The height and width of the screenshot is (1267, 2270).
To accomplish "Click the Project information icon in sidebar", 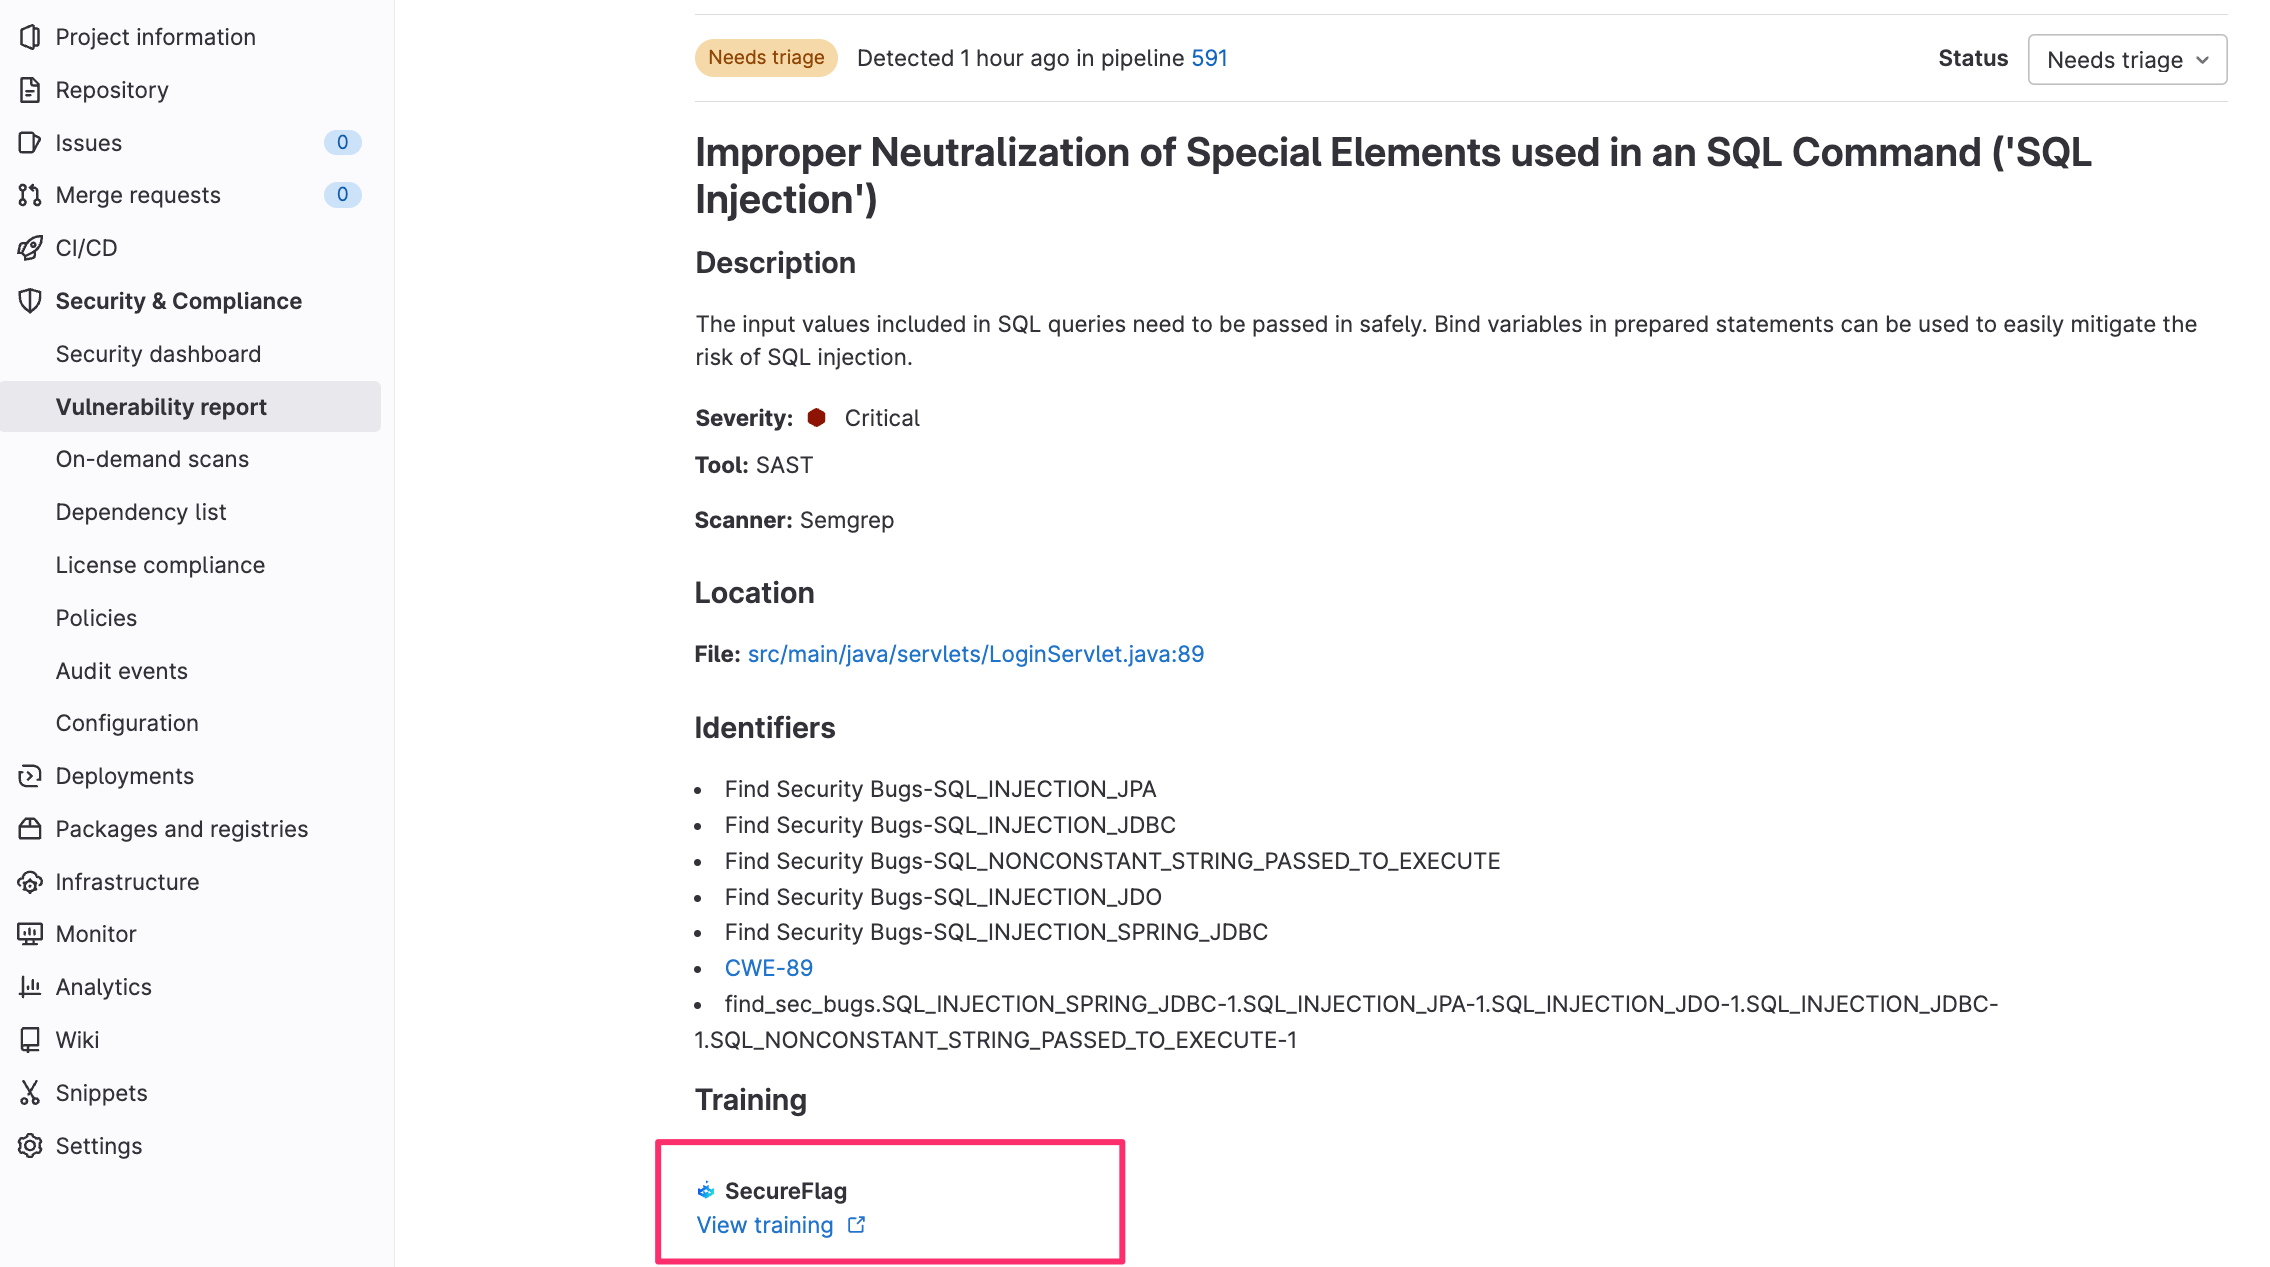I will click(x=30, y=37).
